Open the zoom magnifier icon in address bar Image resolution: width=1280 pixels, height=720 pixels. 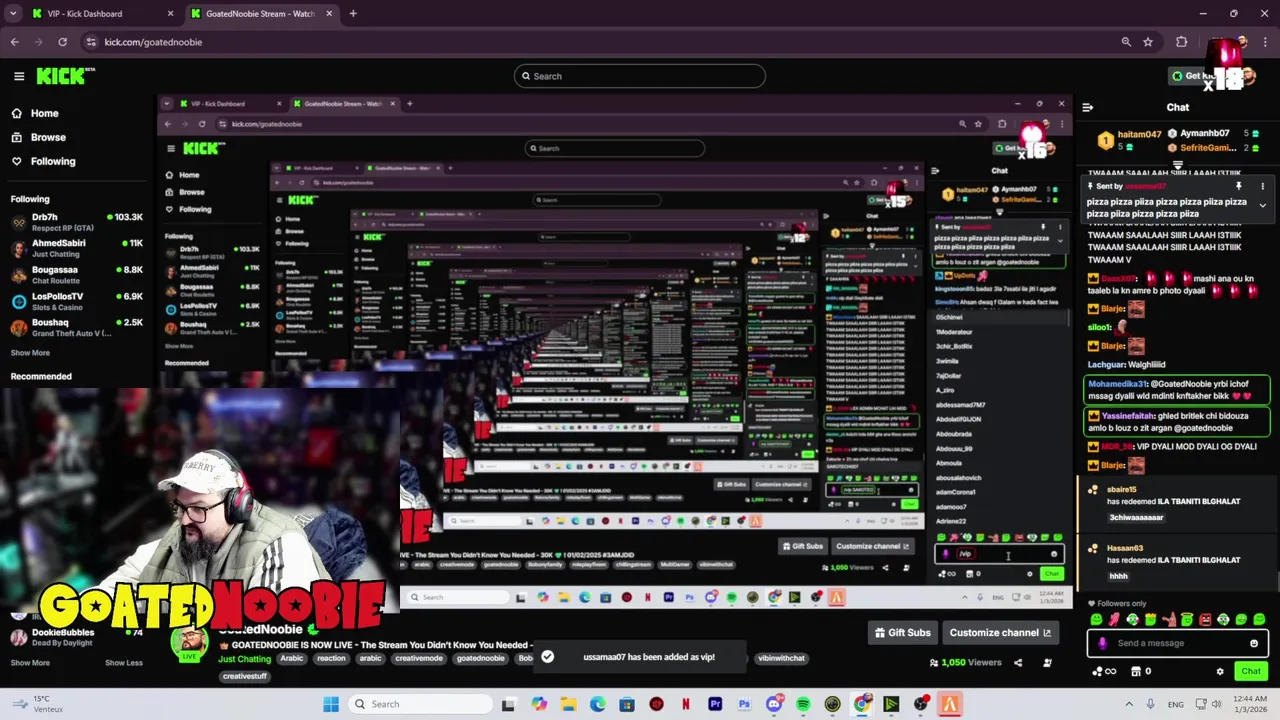tap(1126, 42)
